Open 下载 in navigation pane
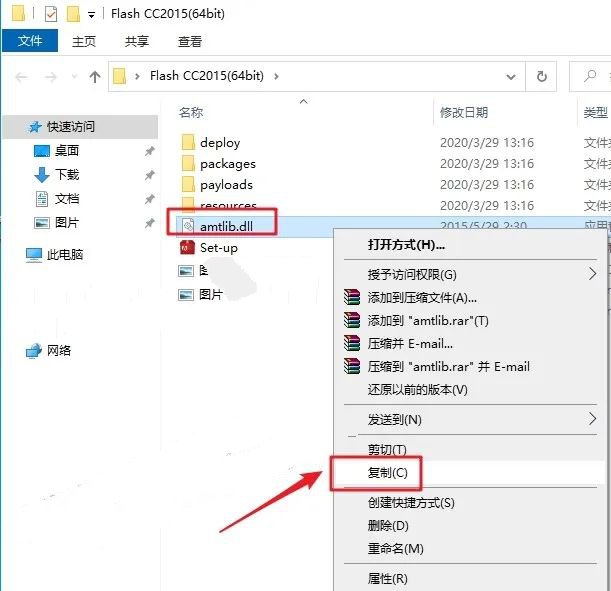 point(67,175)
